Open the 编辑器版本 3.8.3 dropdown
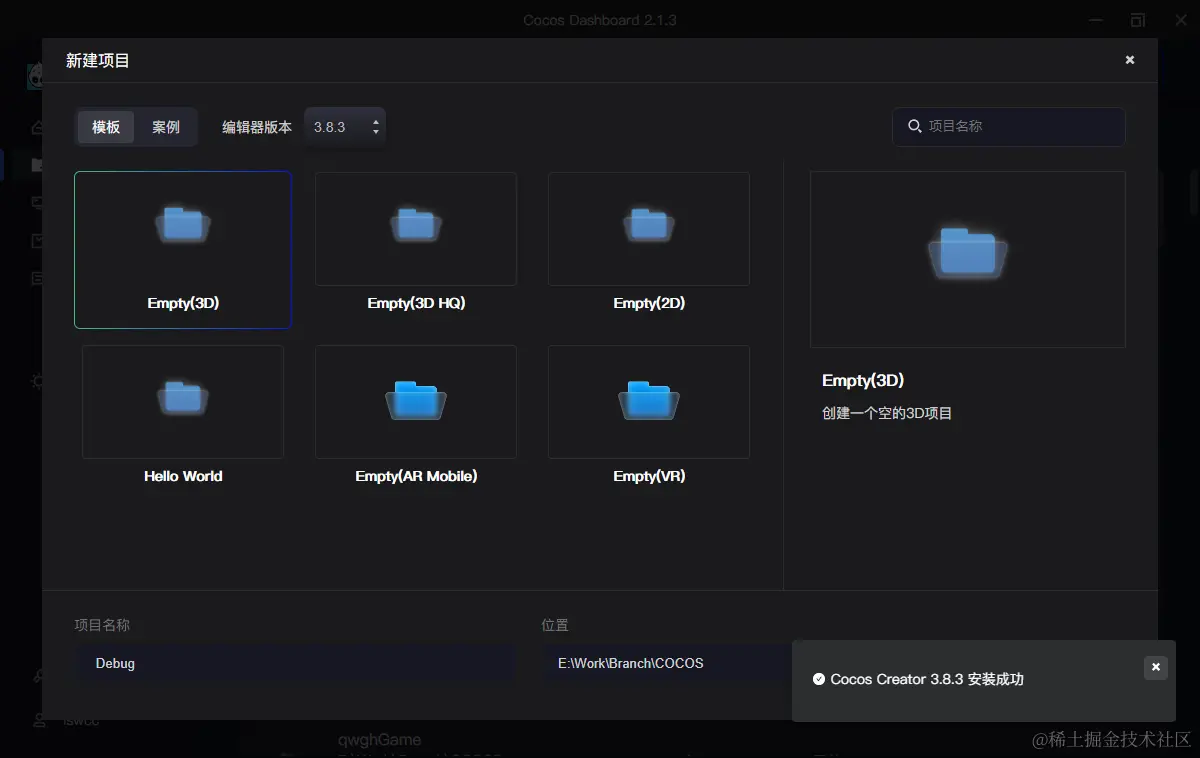This screenshot has height=758, width=1200. click(345, 127)
